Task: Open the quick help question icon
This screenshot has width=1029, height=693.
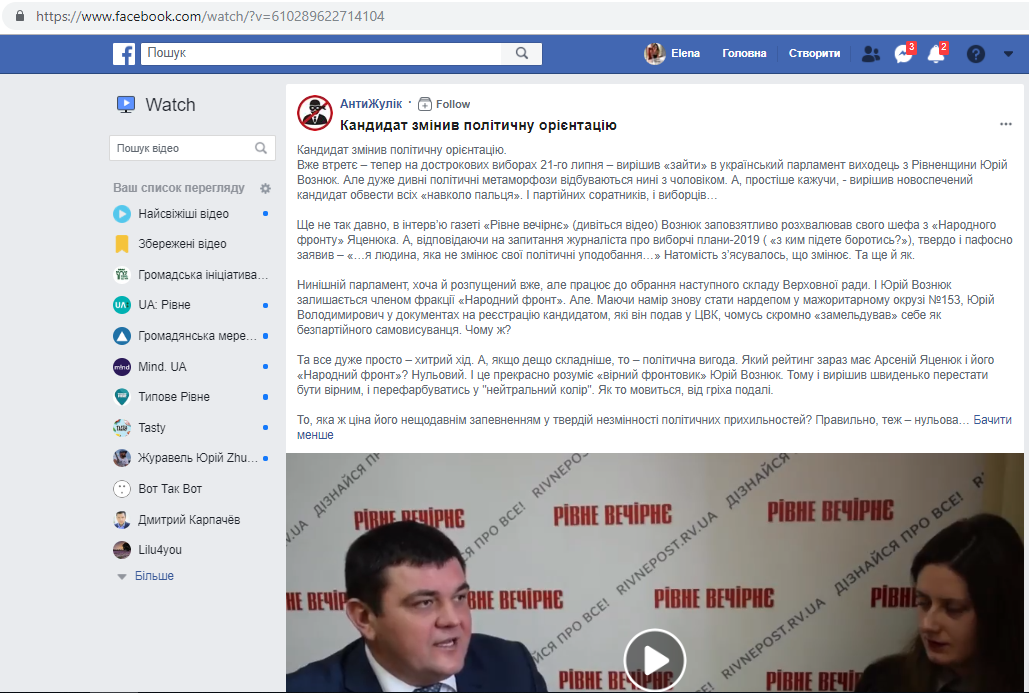Action: click(x=976, y=54)
